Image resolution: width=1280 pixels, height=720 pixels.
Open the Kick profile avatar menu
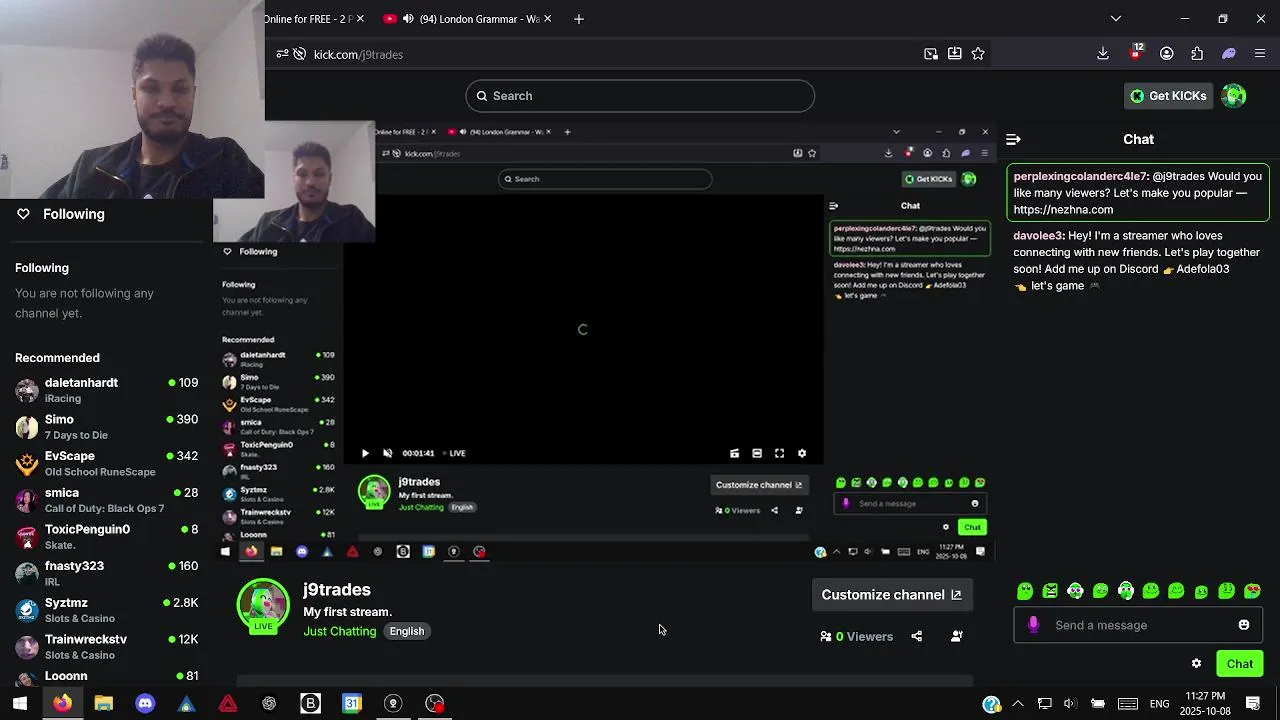1234,96
